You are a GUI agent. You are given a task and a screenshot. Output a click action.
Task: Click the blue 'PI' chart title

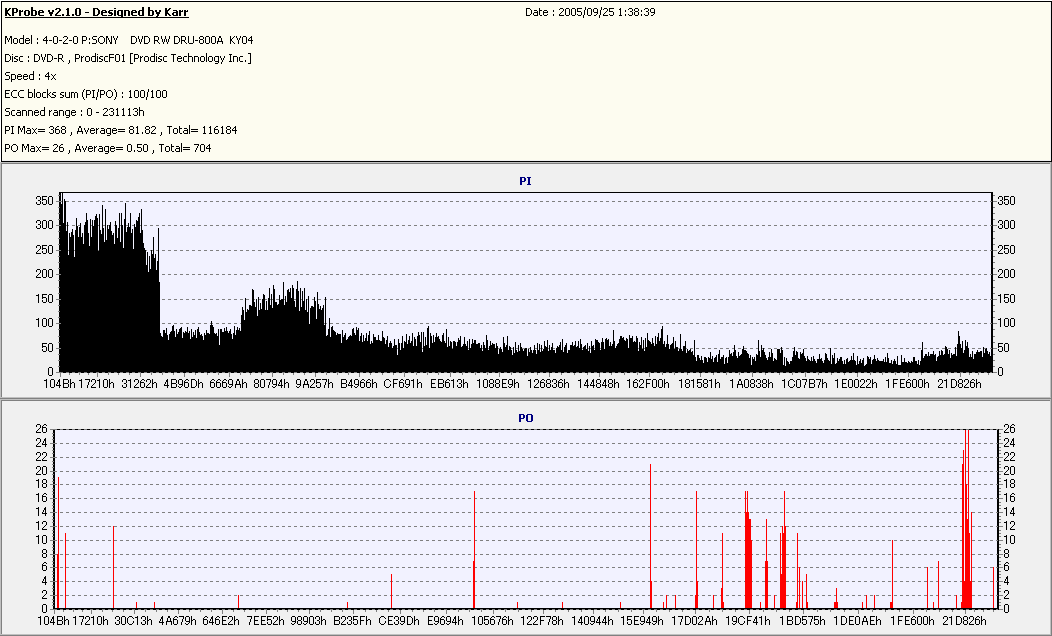525,181
